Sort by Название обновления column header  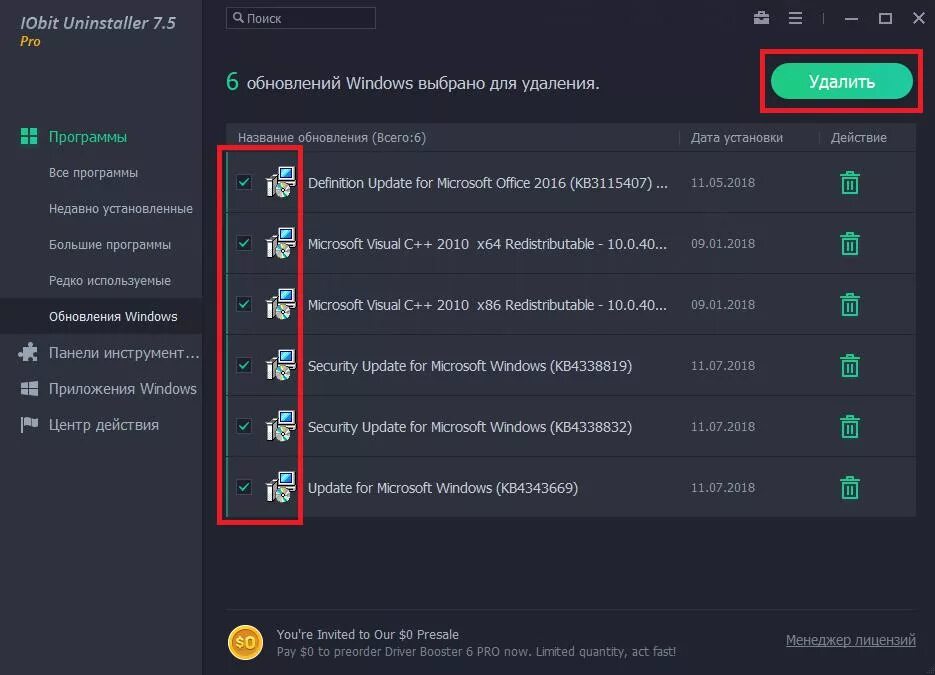click(332, 137)
